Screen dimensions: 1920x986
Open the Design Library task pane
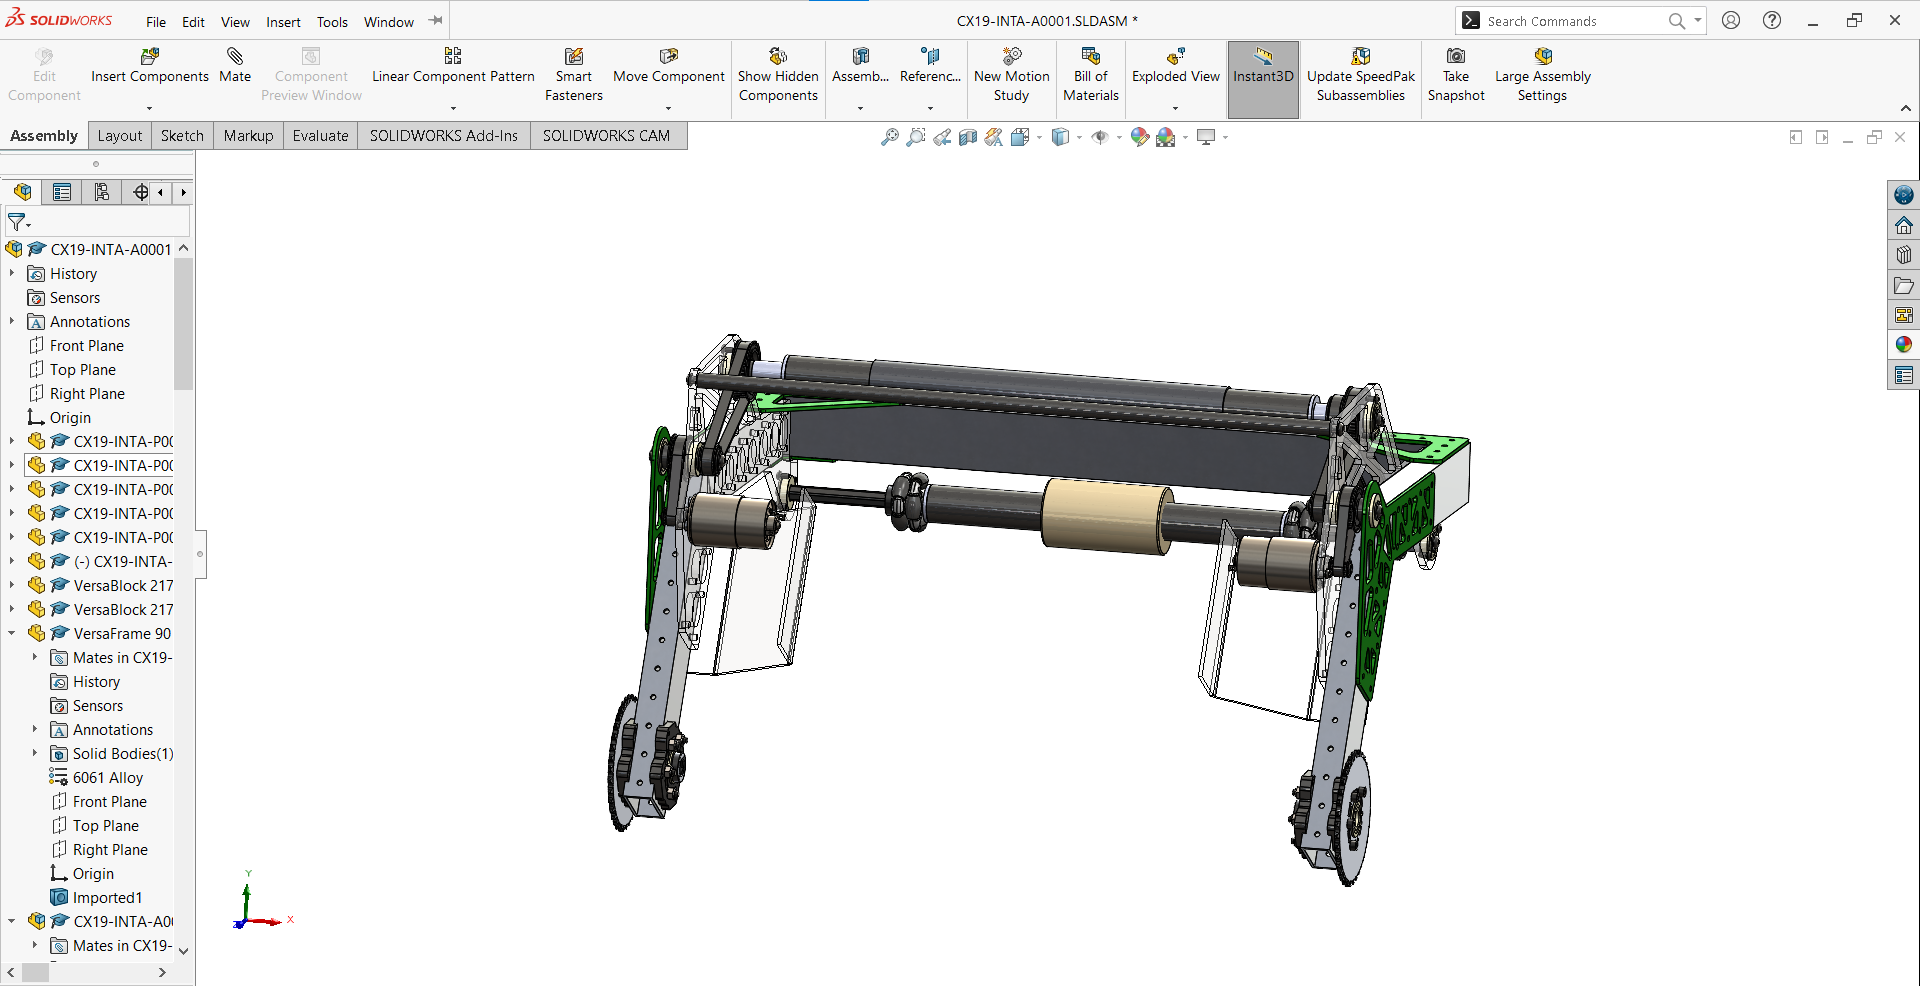[1904, 255]
